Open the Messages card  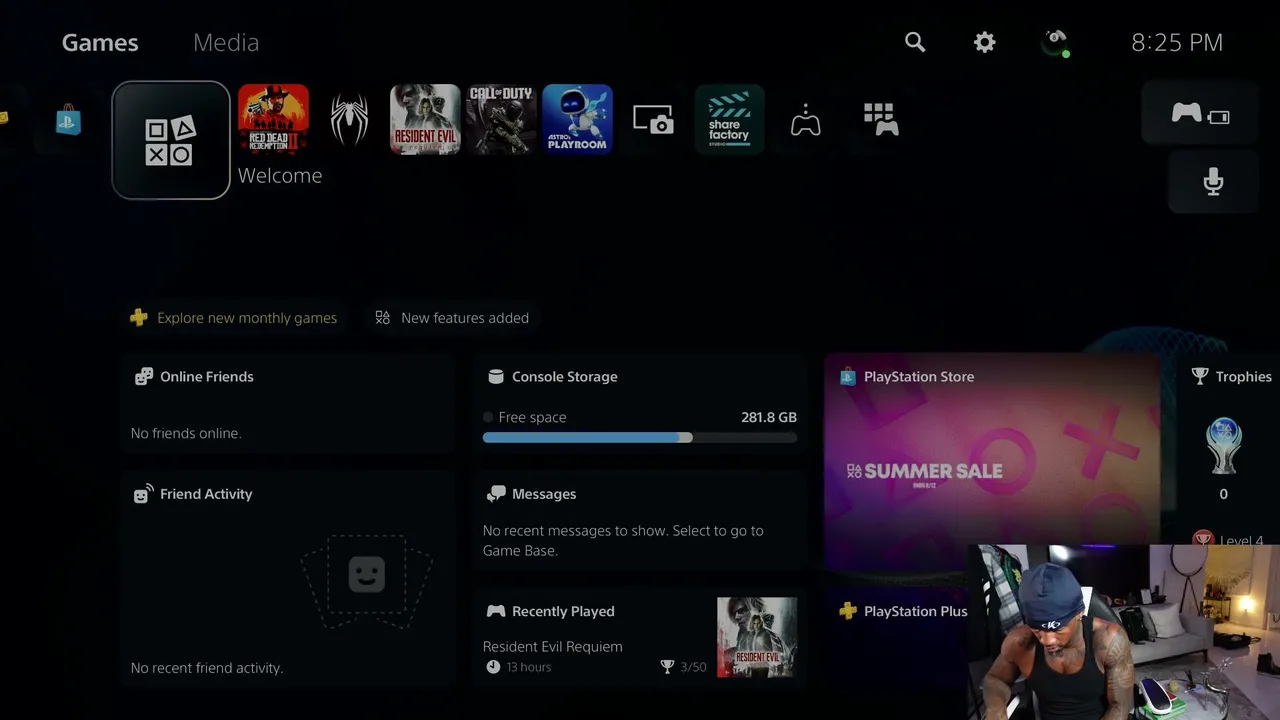640,520
